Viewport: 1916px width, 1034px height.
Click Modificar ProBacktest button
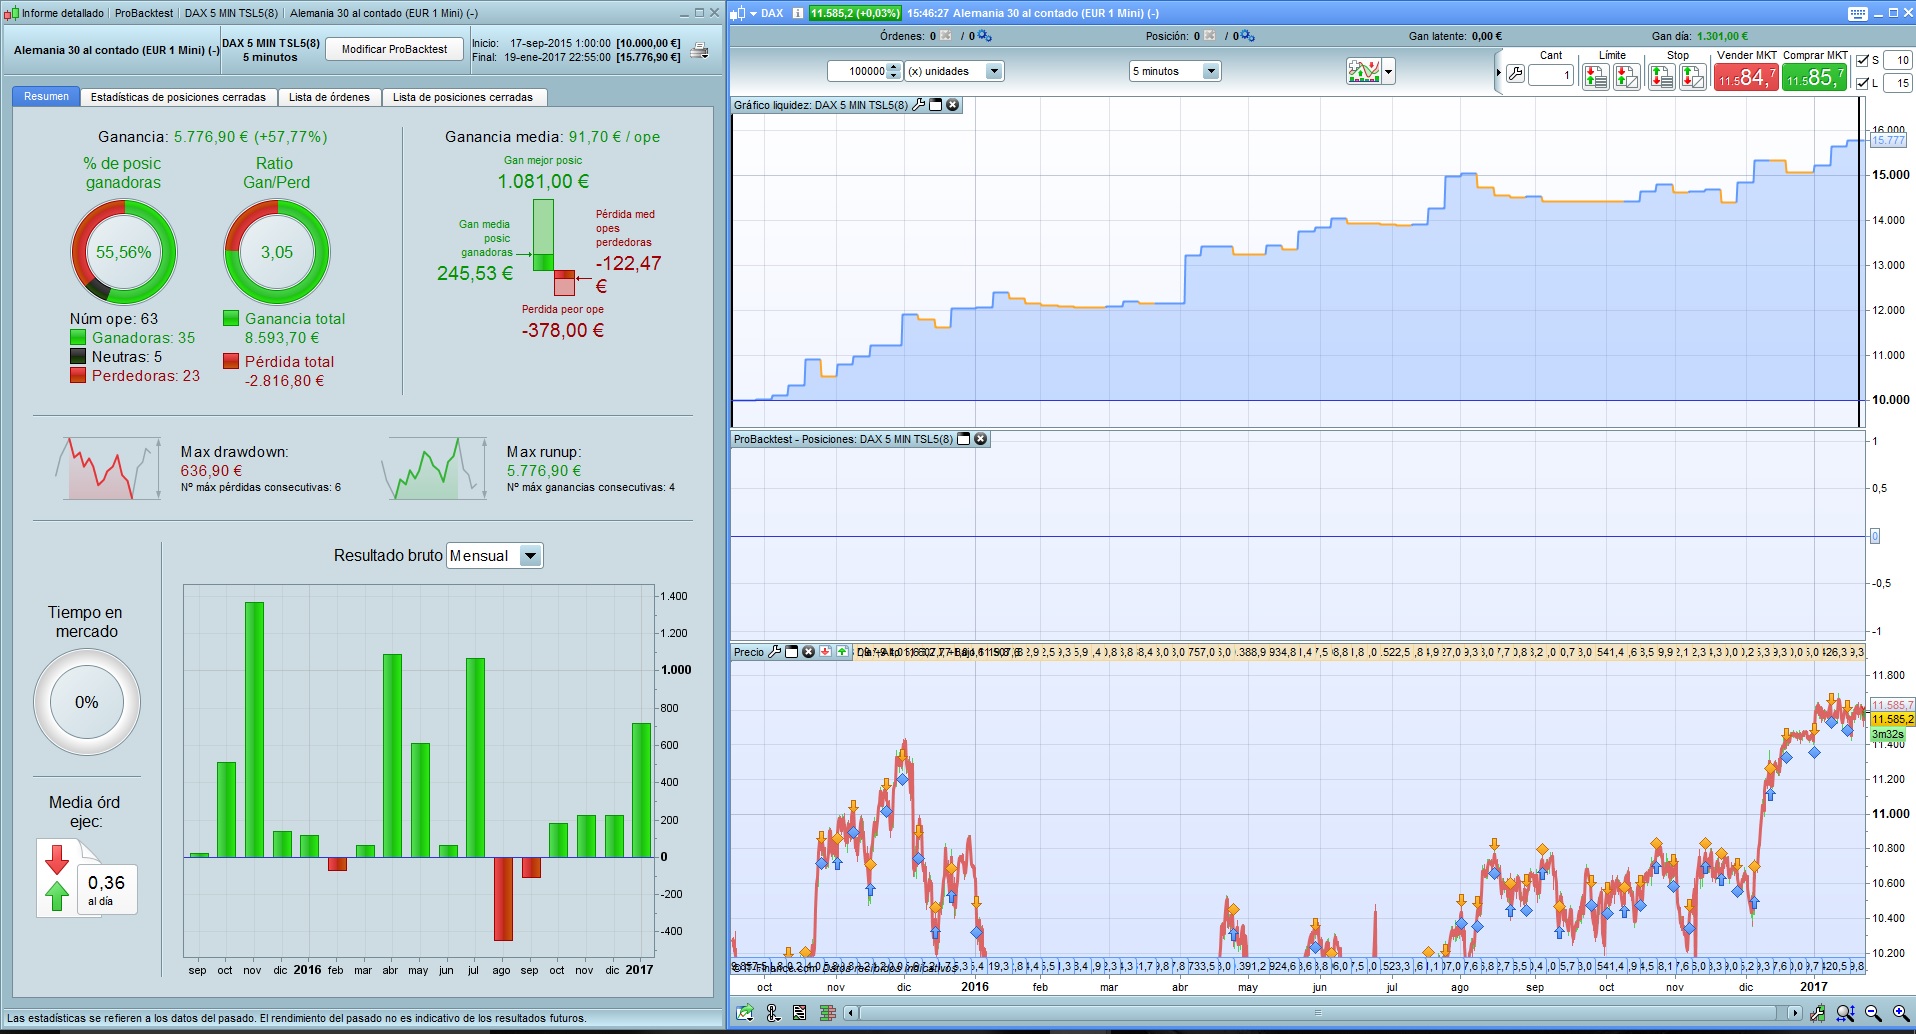(394, 49)
